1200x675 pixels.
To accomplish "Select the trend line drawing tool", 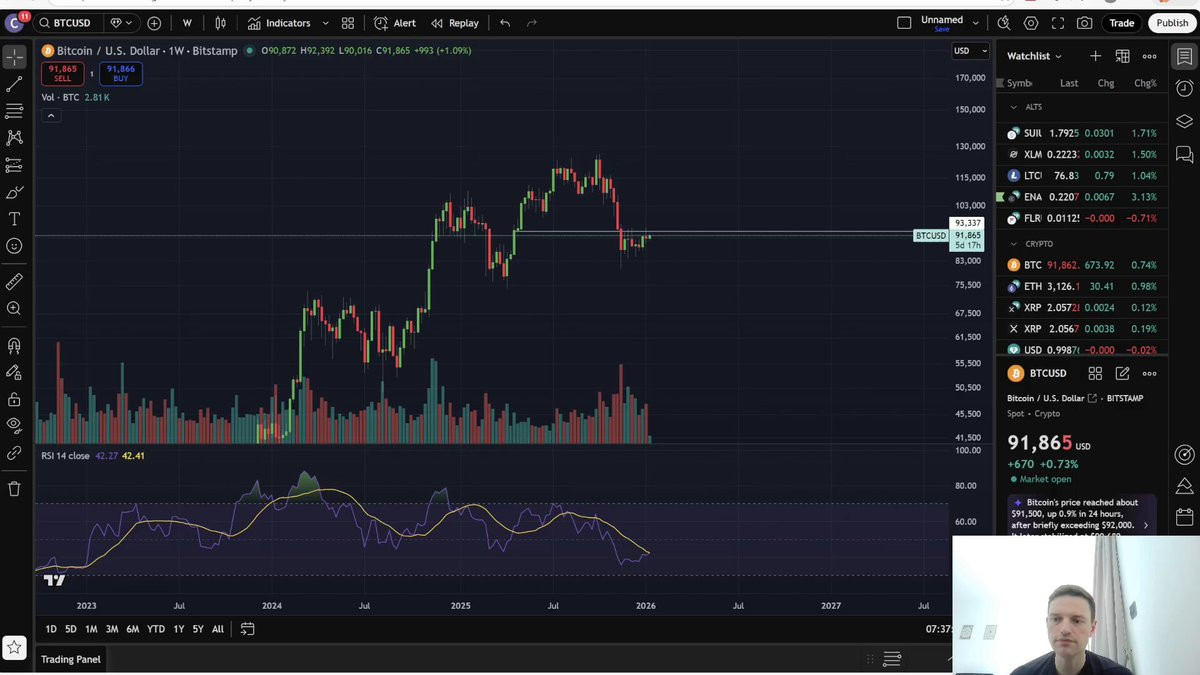I will point(14,85).
